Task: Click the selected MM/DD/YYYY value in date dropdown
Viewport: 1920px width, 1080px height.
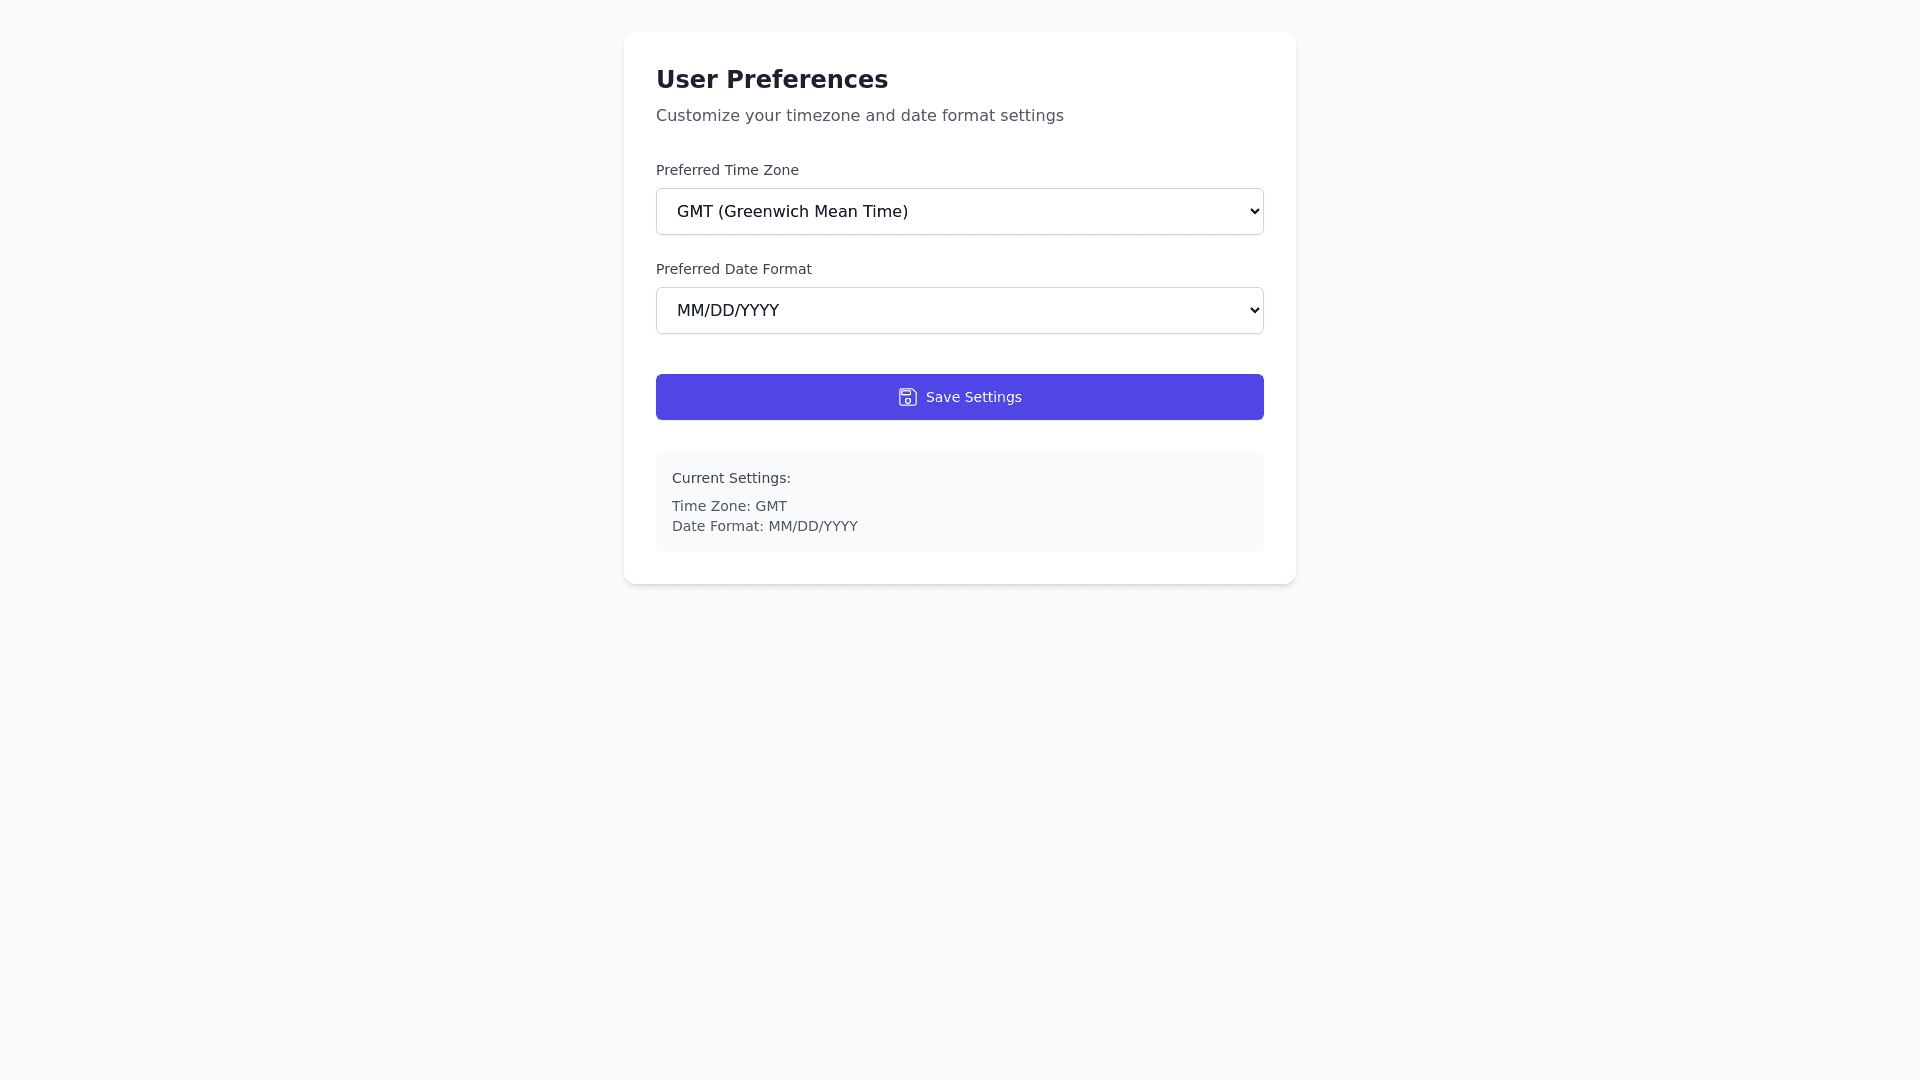Action: [727, 311]
